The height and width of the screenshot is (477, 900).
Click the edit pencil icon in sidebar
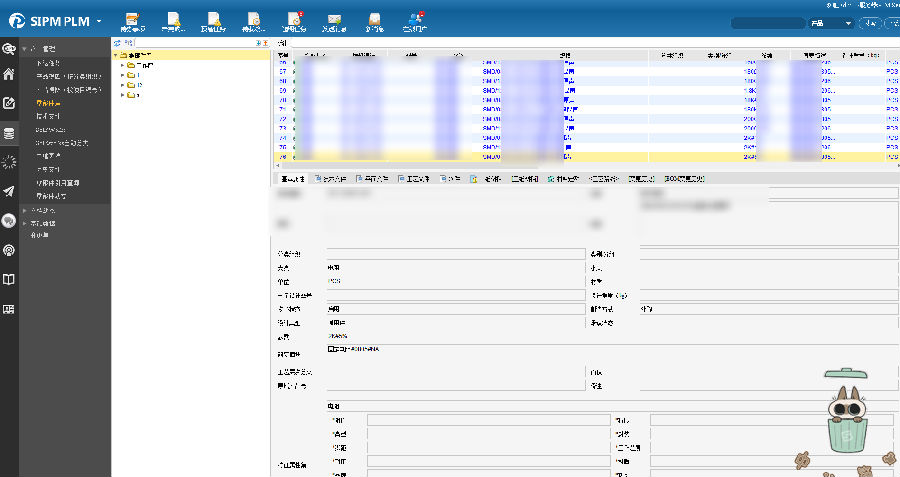[x=9, y=103]
